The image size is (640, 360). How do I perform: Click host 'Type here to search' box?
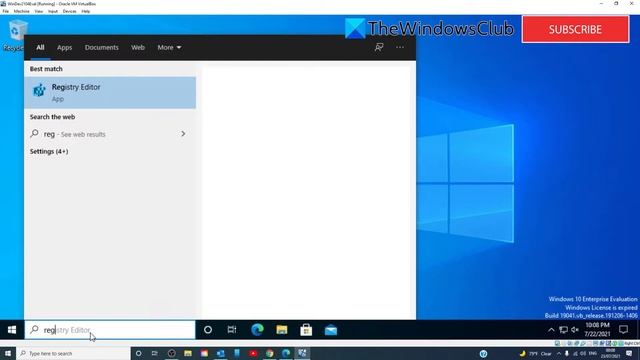73,353
